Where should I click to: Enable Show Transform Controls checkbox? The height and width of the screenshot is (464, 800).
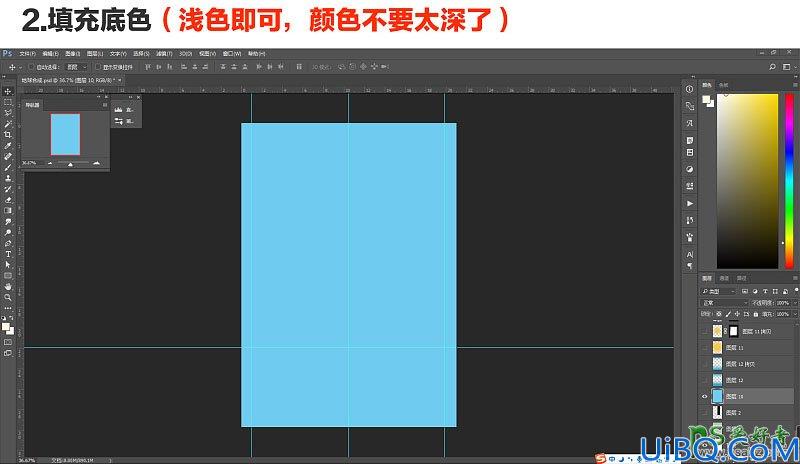pos(98,67)
